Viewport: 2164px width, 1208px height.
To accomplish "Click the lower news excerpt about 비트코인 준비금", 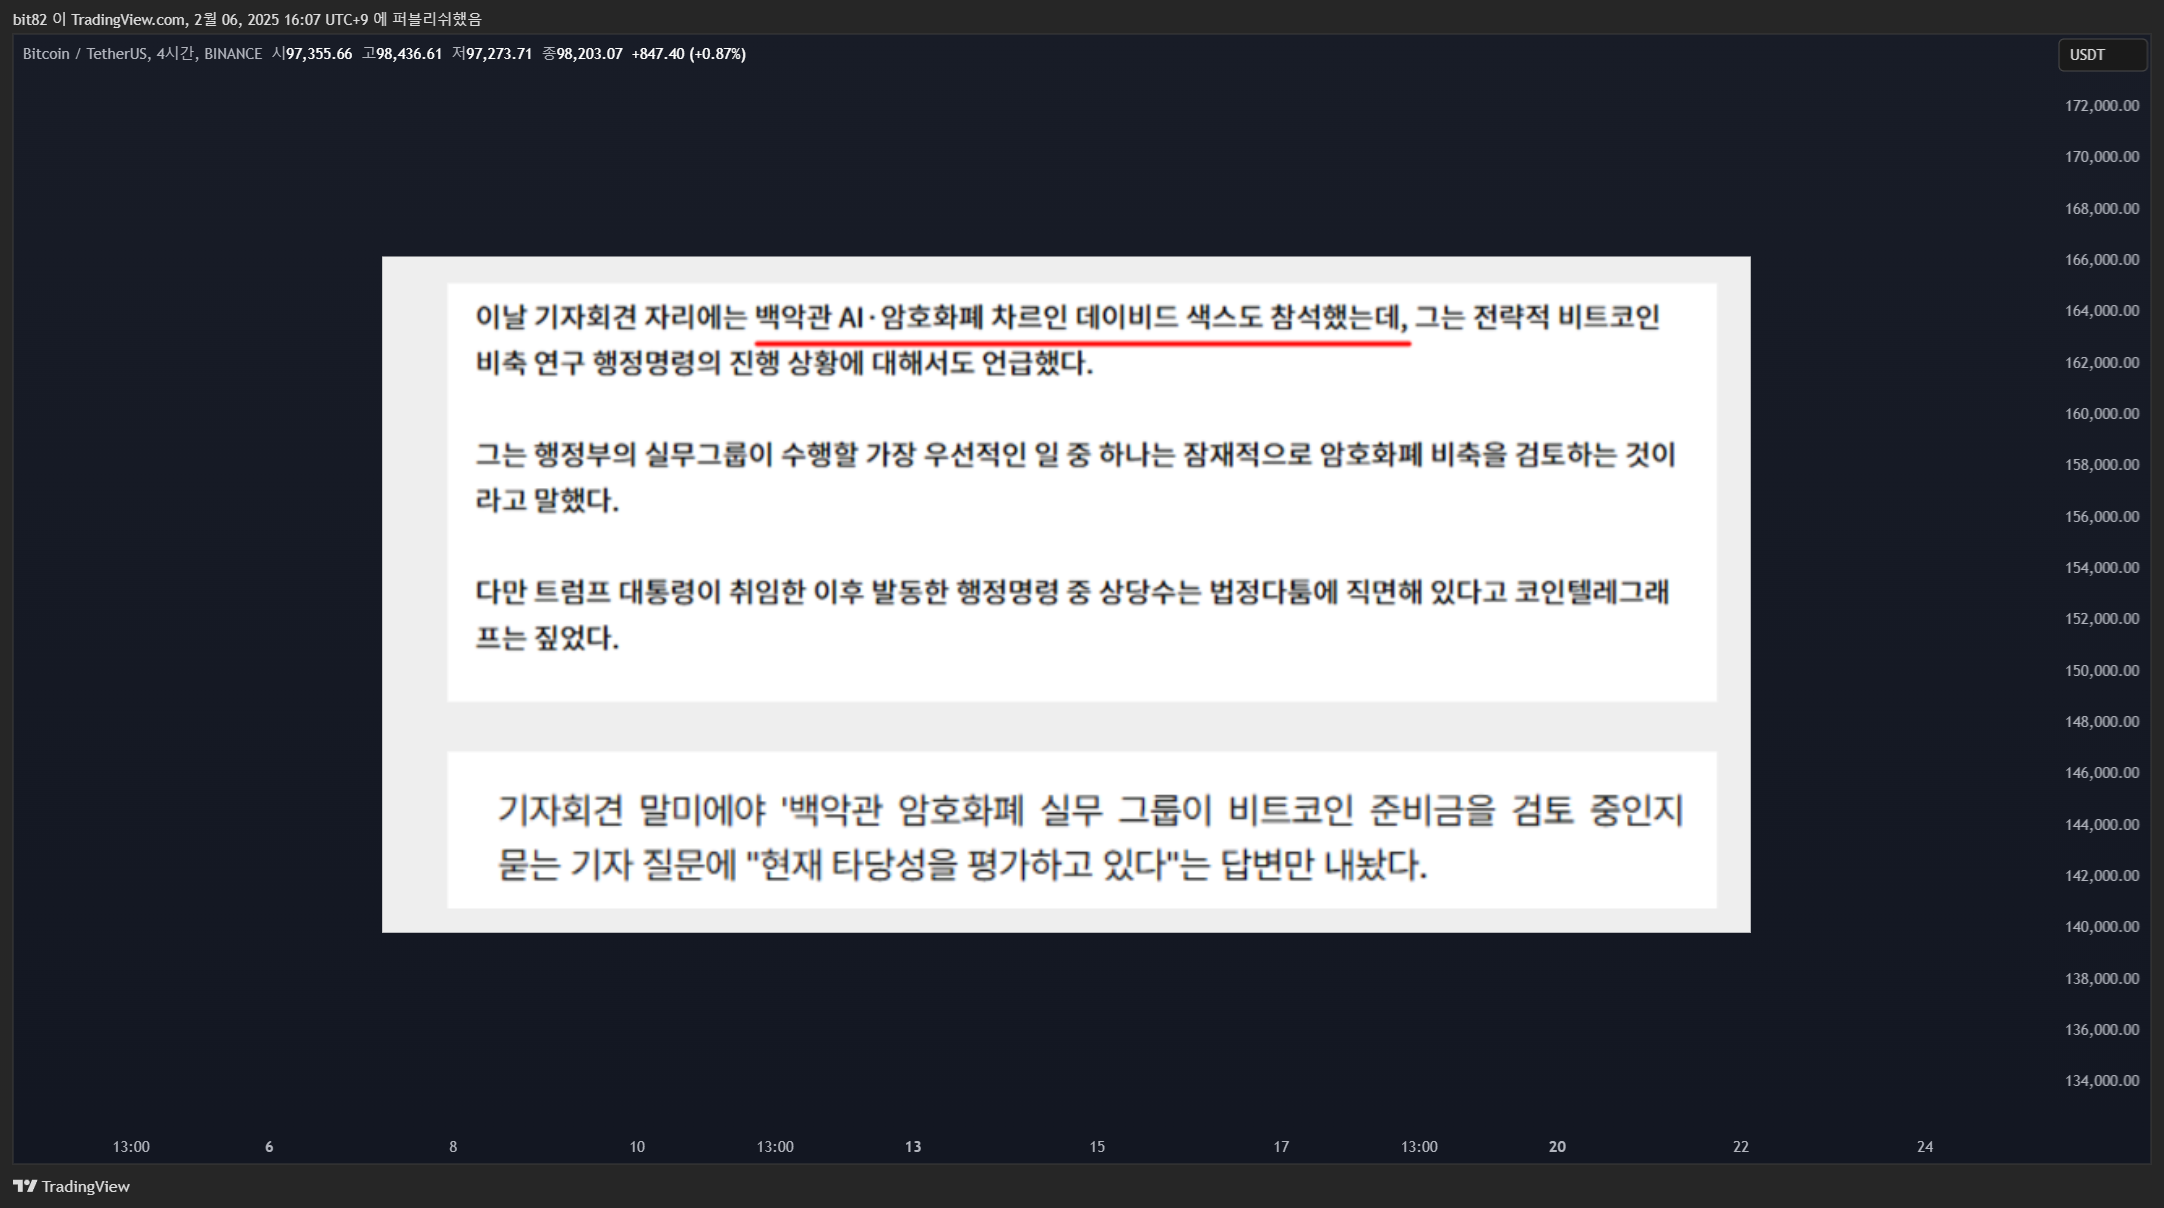I will (1081, 830).
